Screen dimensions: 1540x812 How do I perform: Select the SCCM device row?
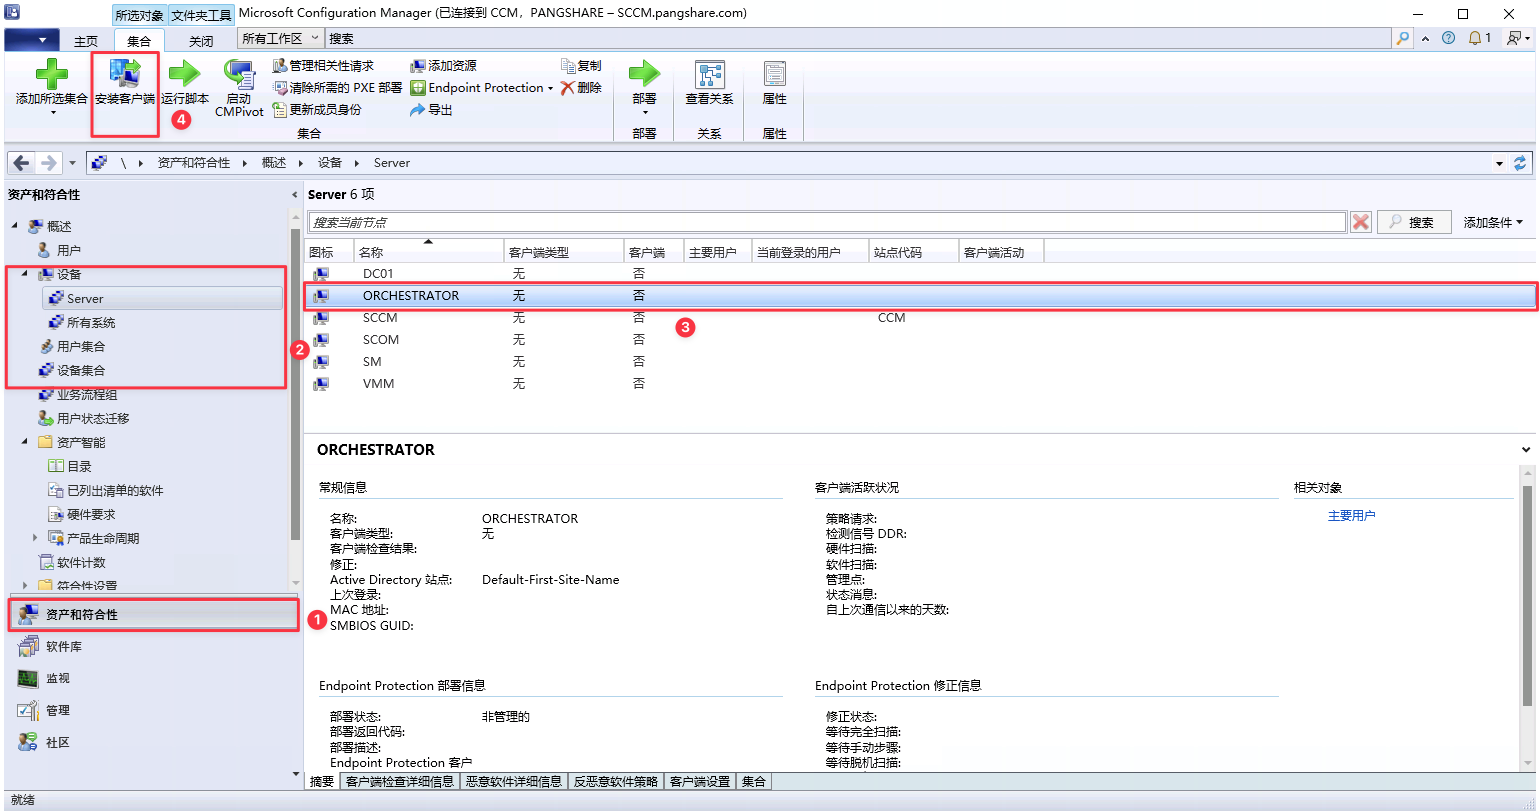[x=920, y=317]
